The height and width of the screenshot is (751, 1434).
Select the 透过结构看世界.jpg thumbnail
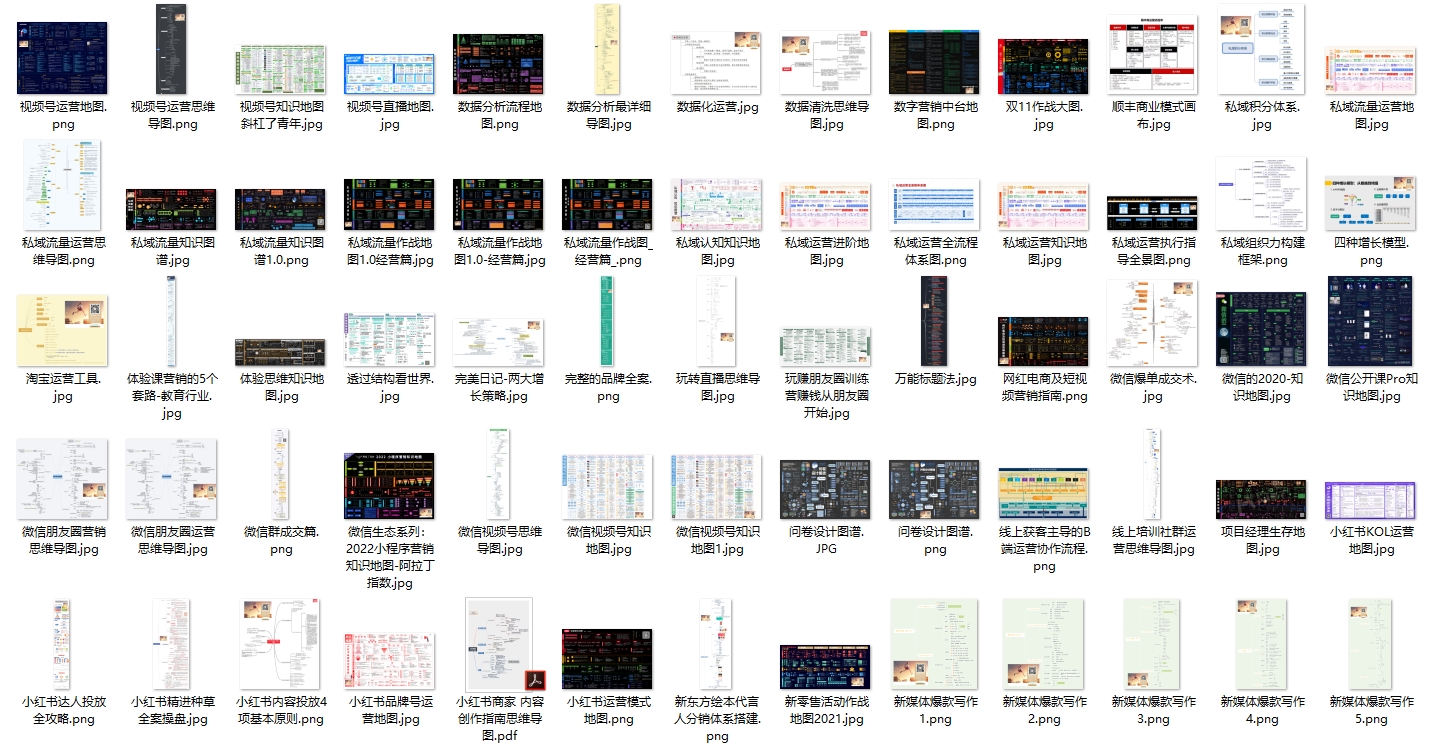(x=389, y=339)
